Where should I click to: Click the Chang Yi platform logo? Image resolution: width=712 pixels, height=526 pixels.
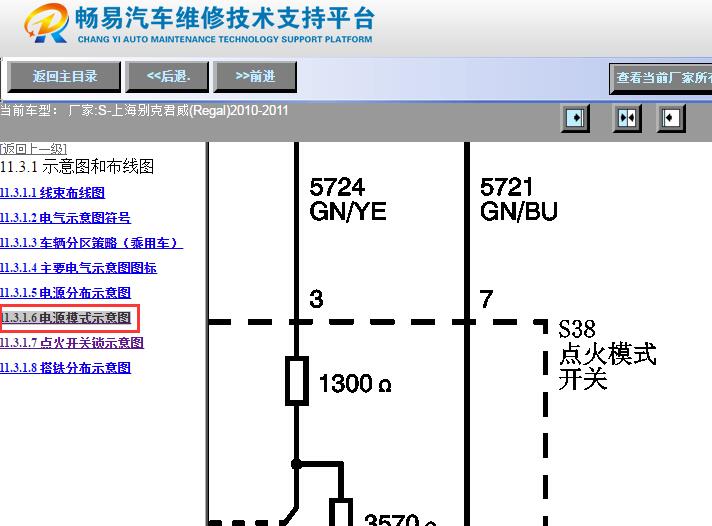(x=46, y=23)
